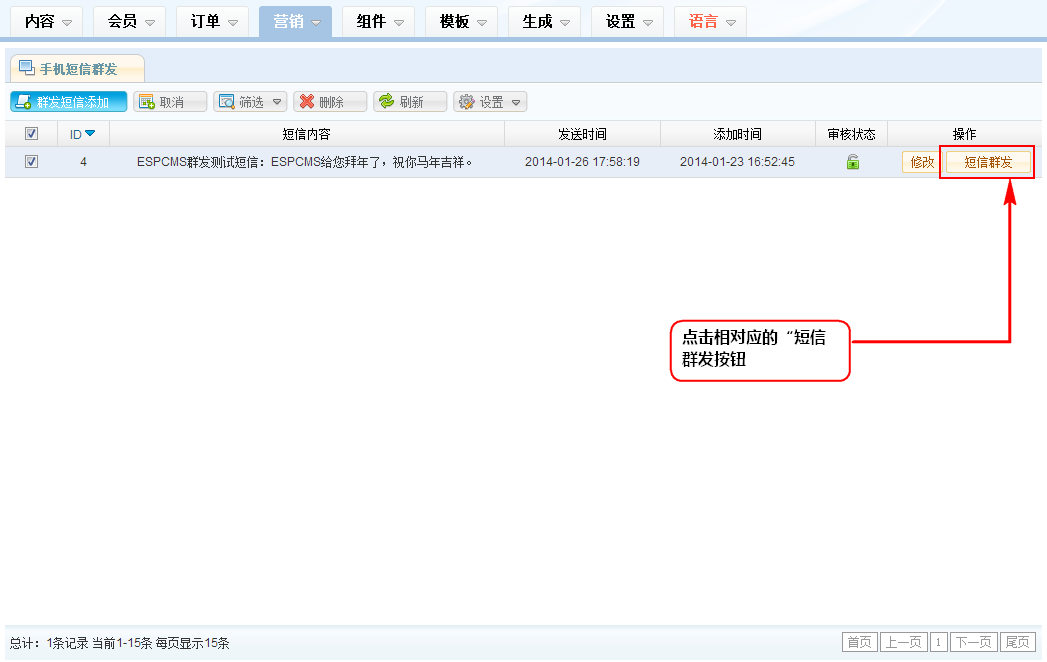The image size is (1047, 662).
Task: Click the 取消 toolbar icon
Action: tap(146, 102)
